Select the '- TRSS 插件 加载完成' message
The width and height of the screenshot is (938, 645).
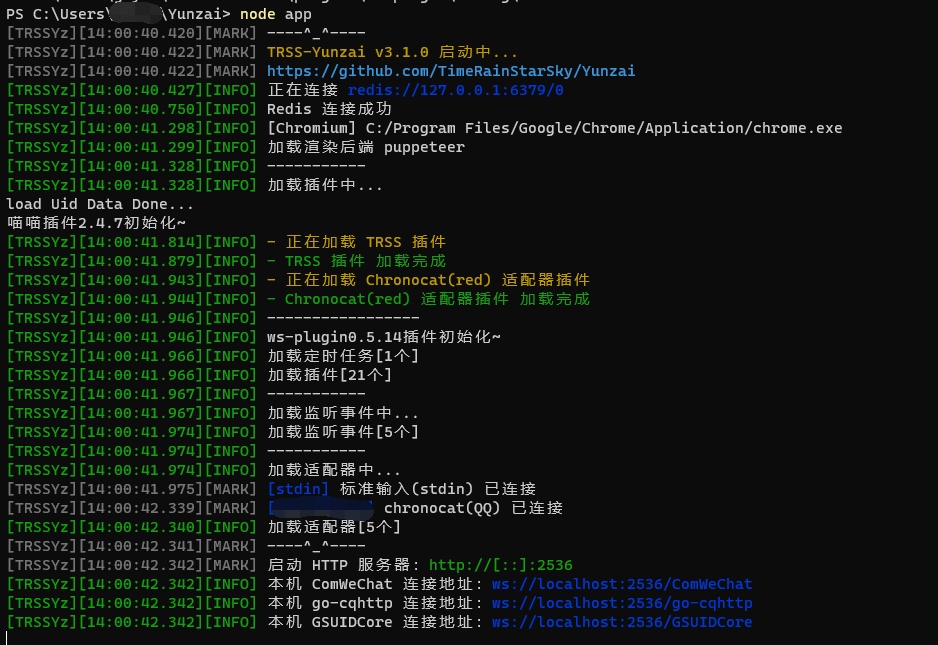(357, 261)
